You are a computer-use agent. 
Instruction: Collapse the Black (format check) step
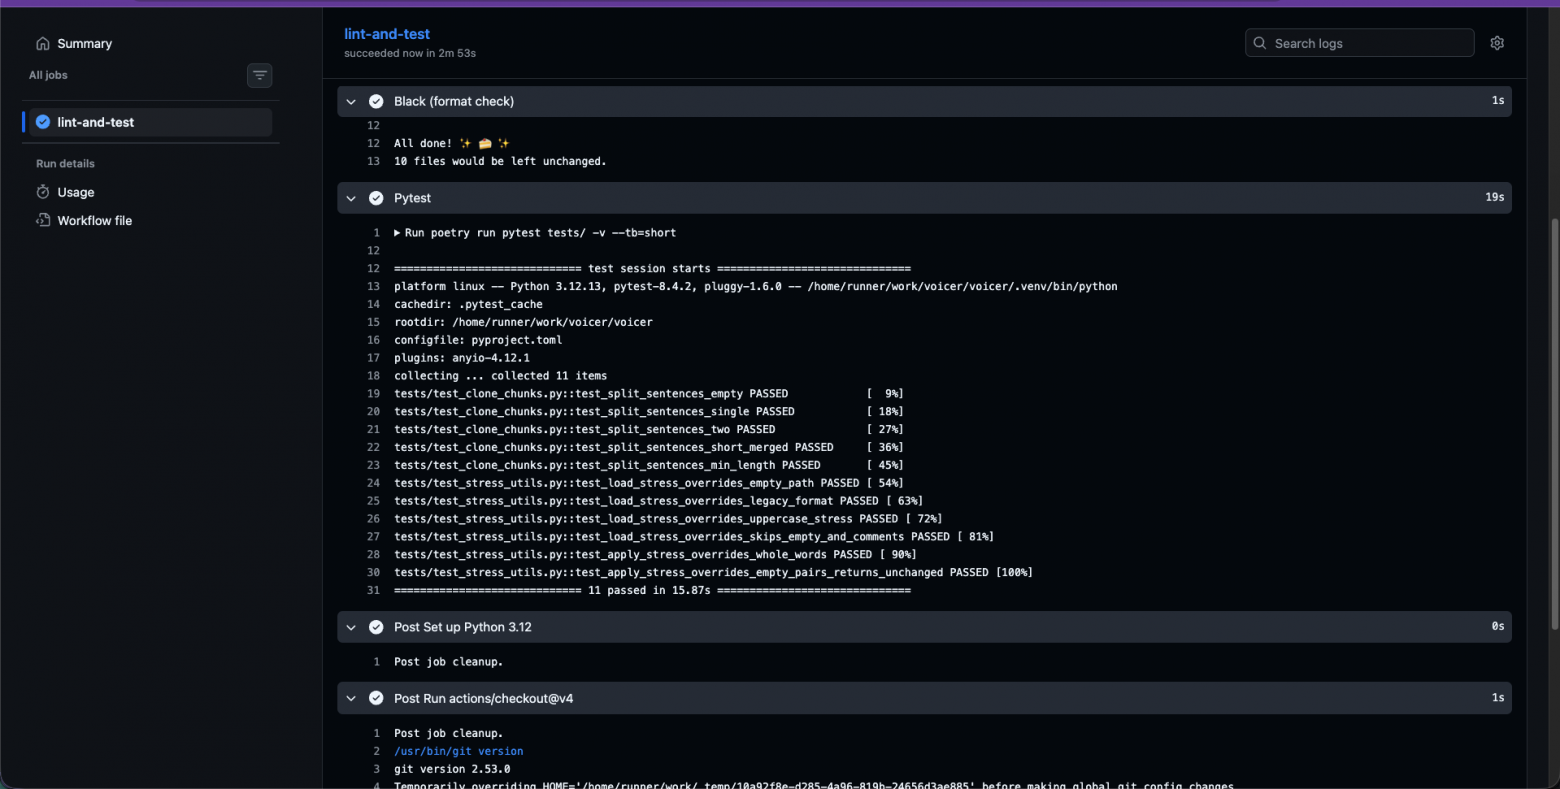(x=351, y=101)
